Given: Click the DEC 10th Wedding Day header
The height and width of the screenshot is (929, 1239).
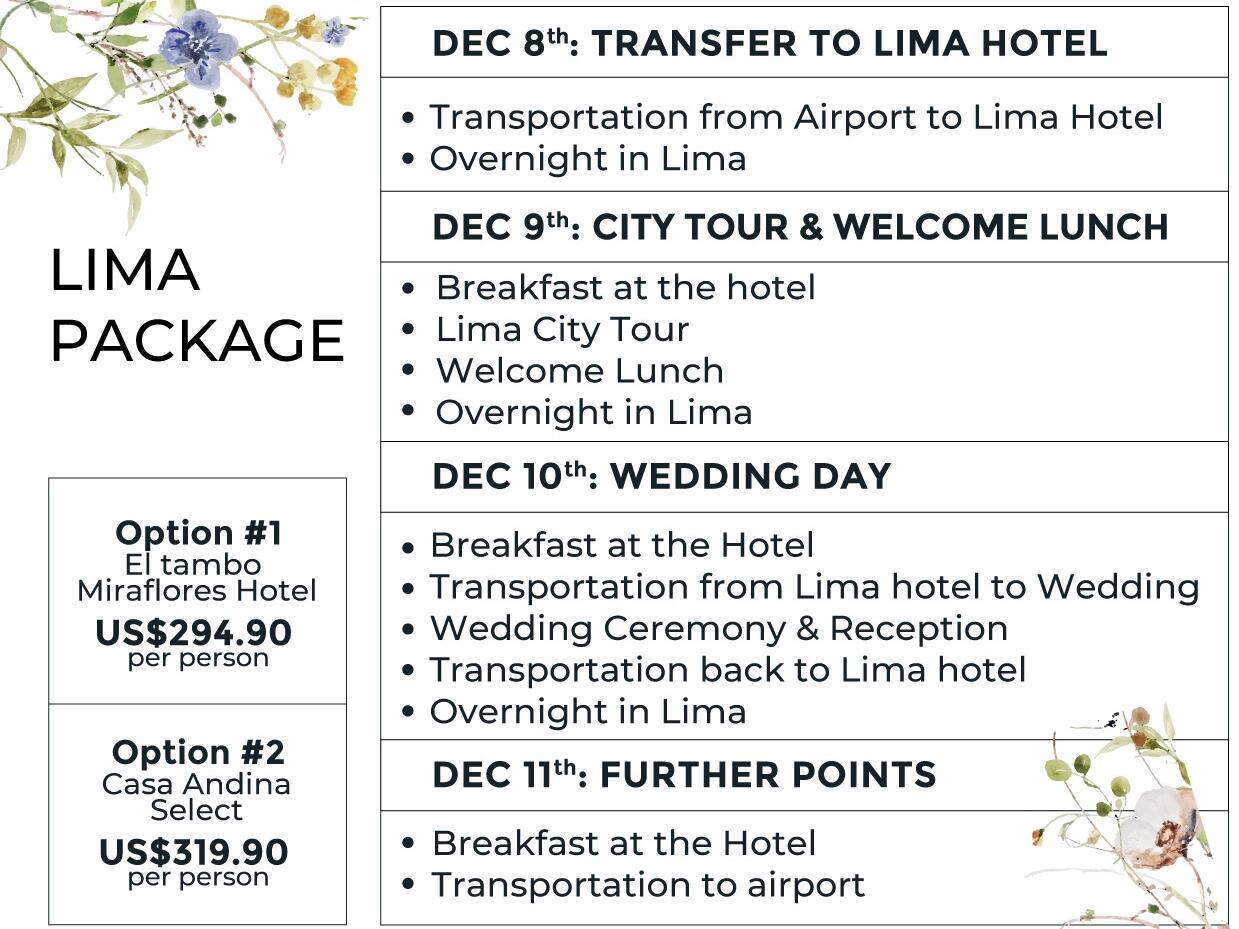Looking at the screenshot, I should [x=661, y=476].
